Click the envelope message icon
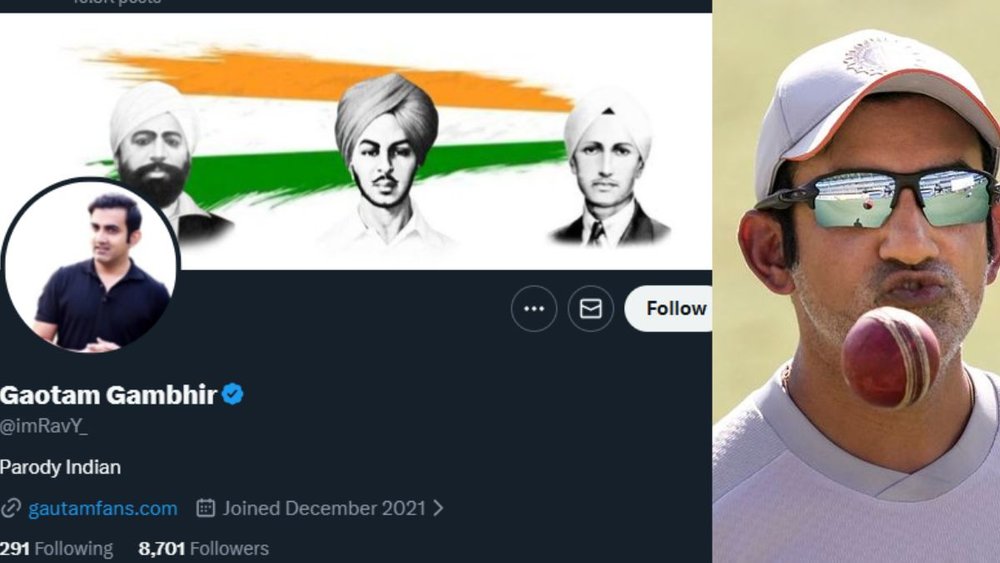This screenshot has height=563, width=1000. [x=590, y=309]
